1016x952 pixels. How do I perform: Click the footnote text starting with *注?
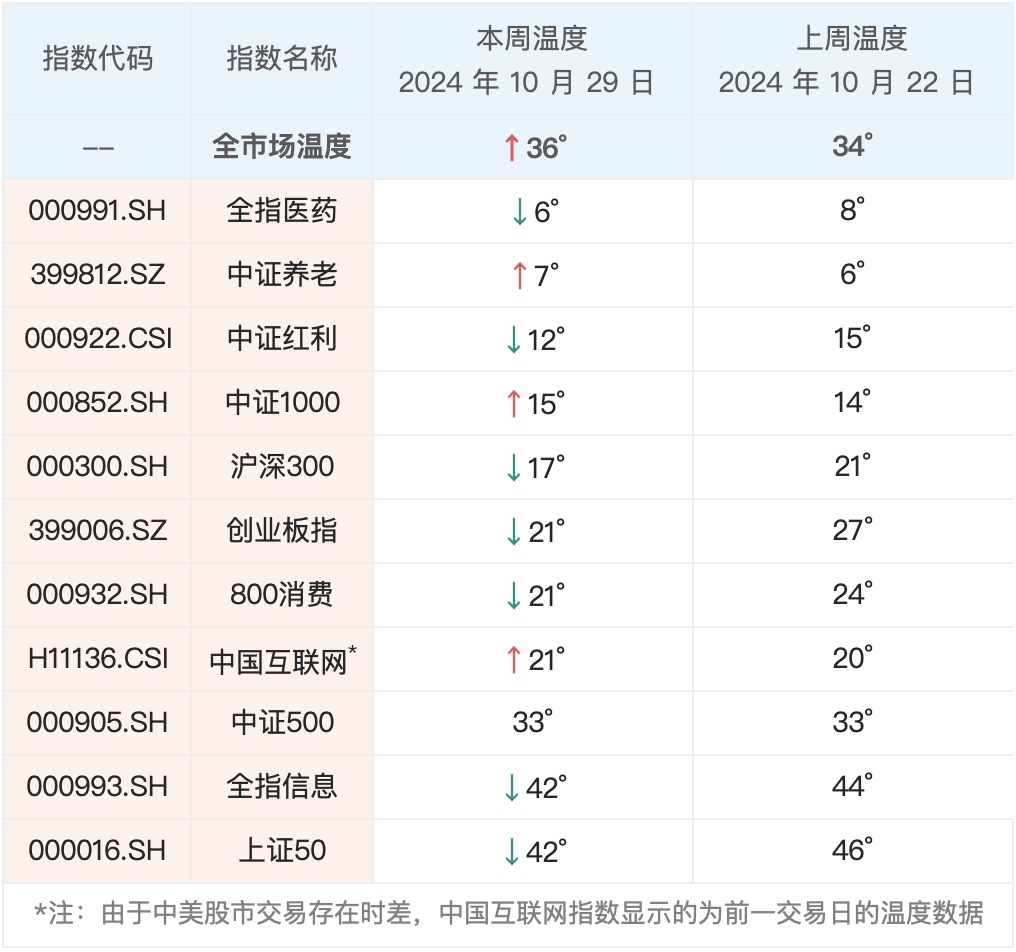(x=508, y=913)
